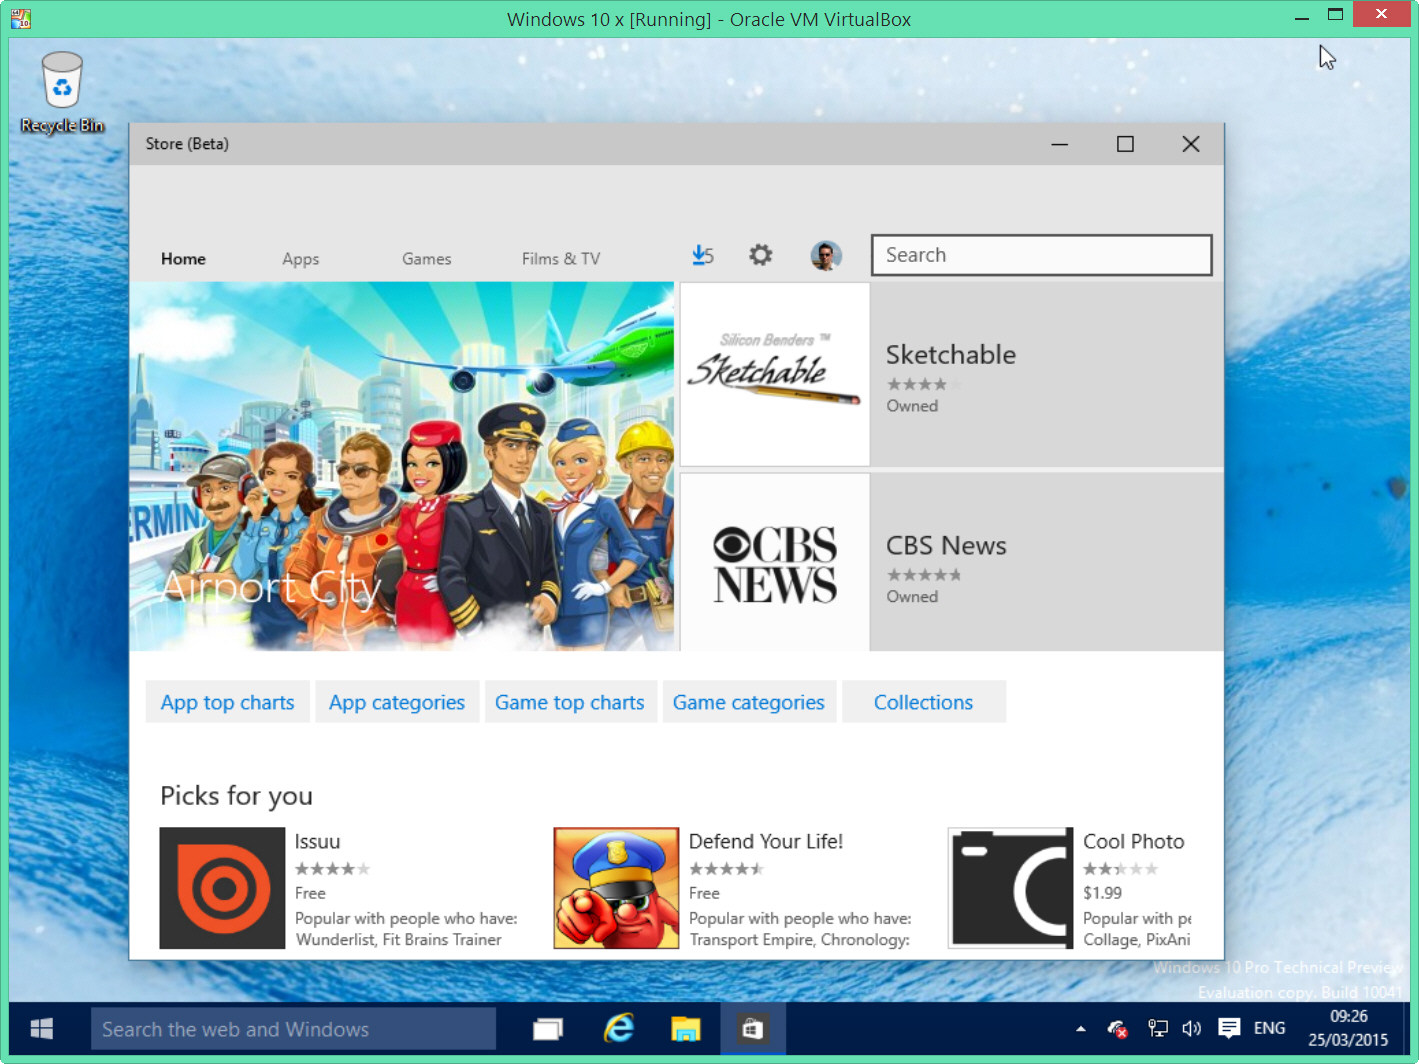Open Task View in the taskbar
This screenshot has width=1419, height=1064.
pyautogui.click(x=548, y=1029)
